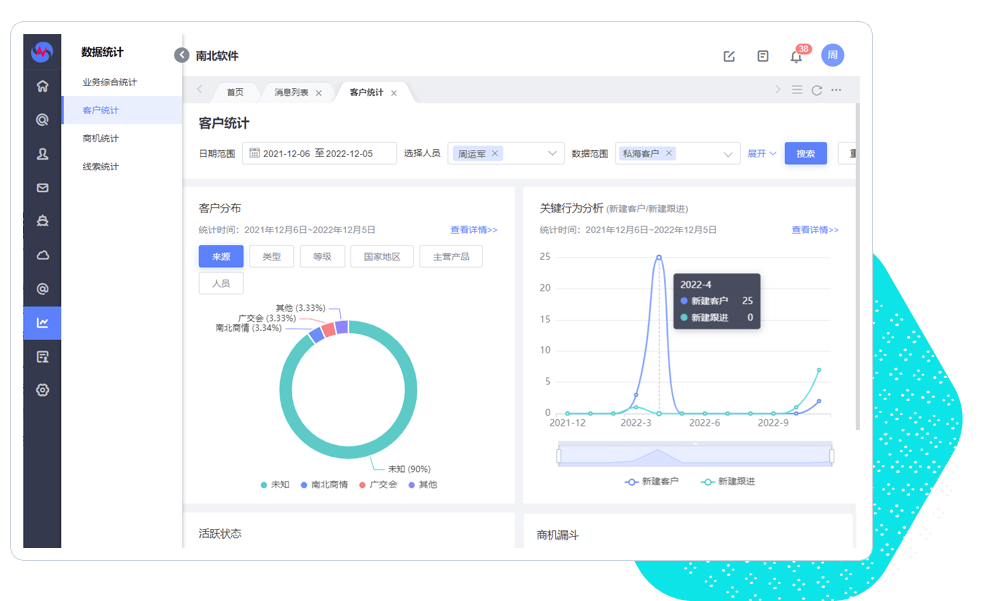This screenshot has width=987, height=601.
Task: Open the settings gear in the left sidebar
Action: pyautogui.click(x=42, y=390)
